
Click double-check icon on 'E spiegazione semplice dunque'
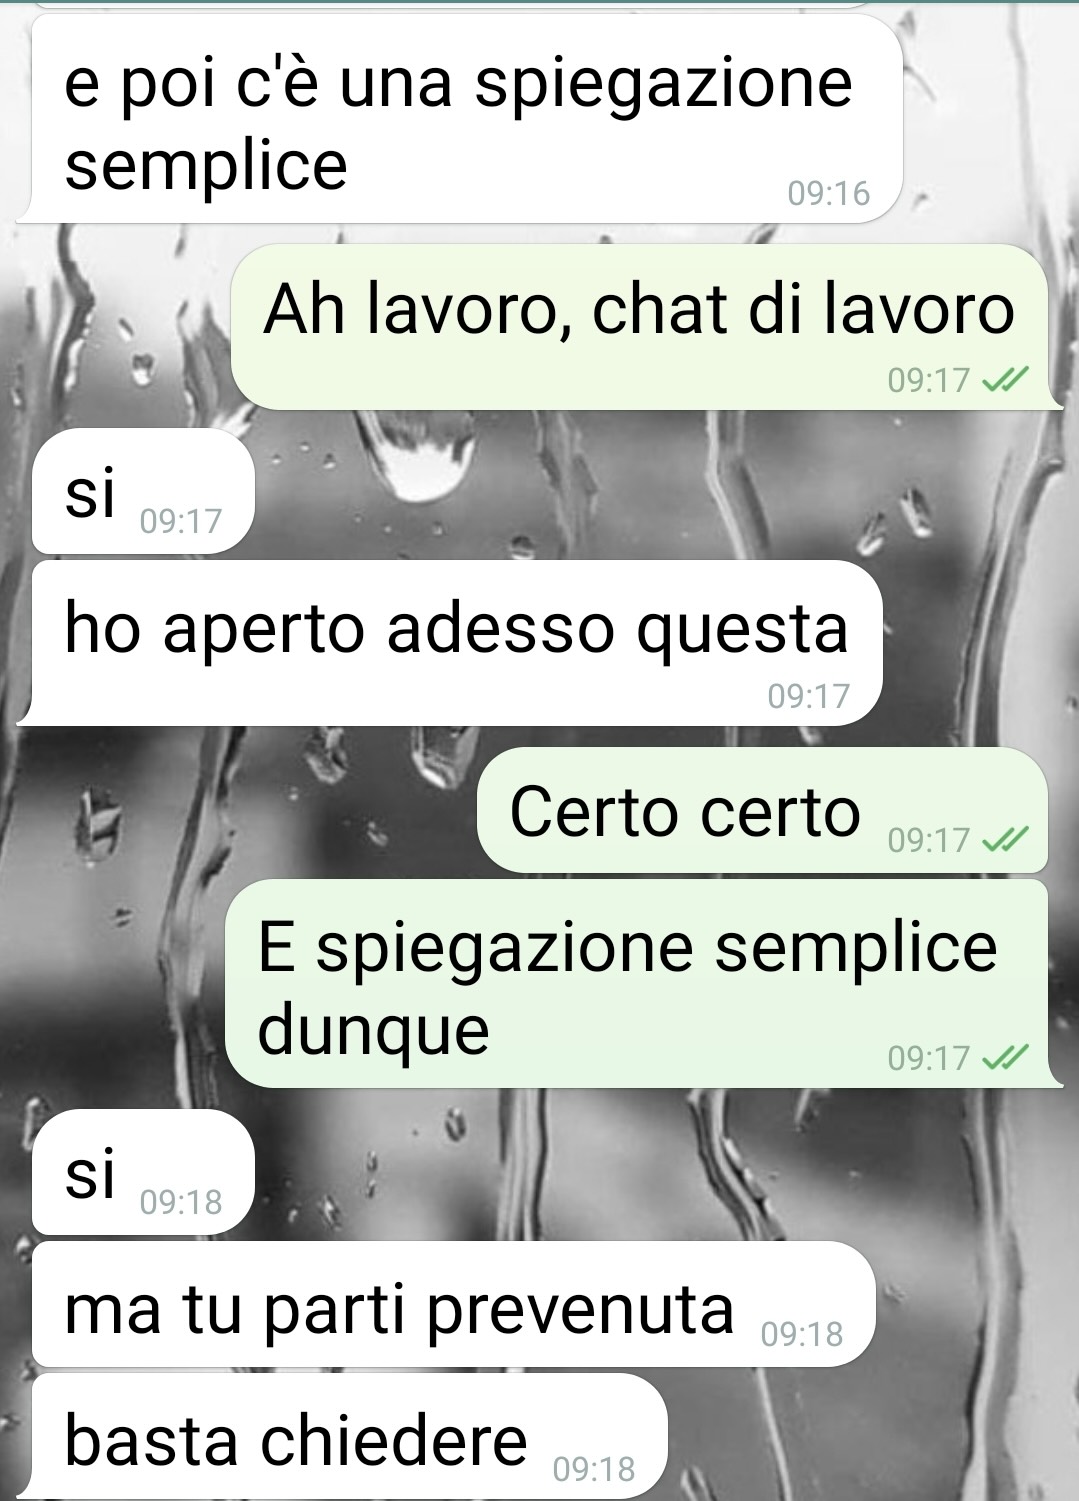point(1005,1058)
